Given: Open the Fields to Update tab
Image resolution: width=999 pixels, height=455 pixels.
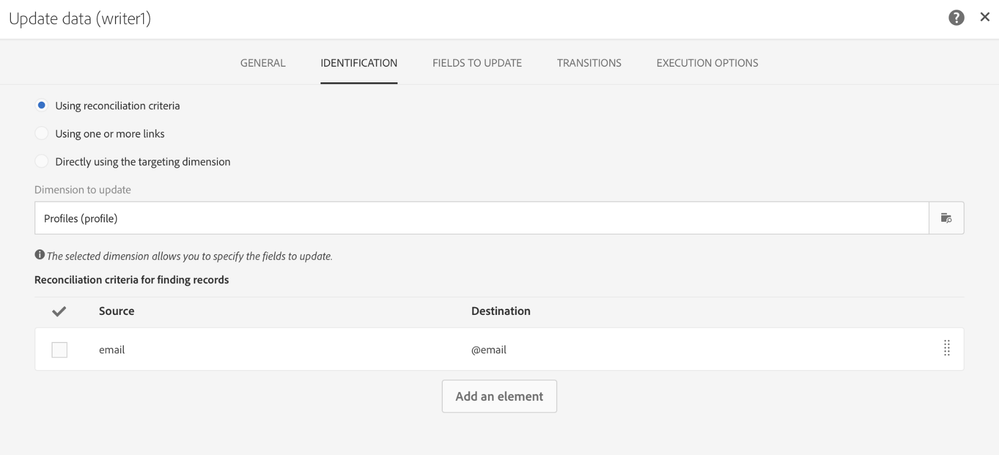Looking at the screenshot, I should point(477,63).
